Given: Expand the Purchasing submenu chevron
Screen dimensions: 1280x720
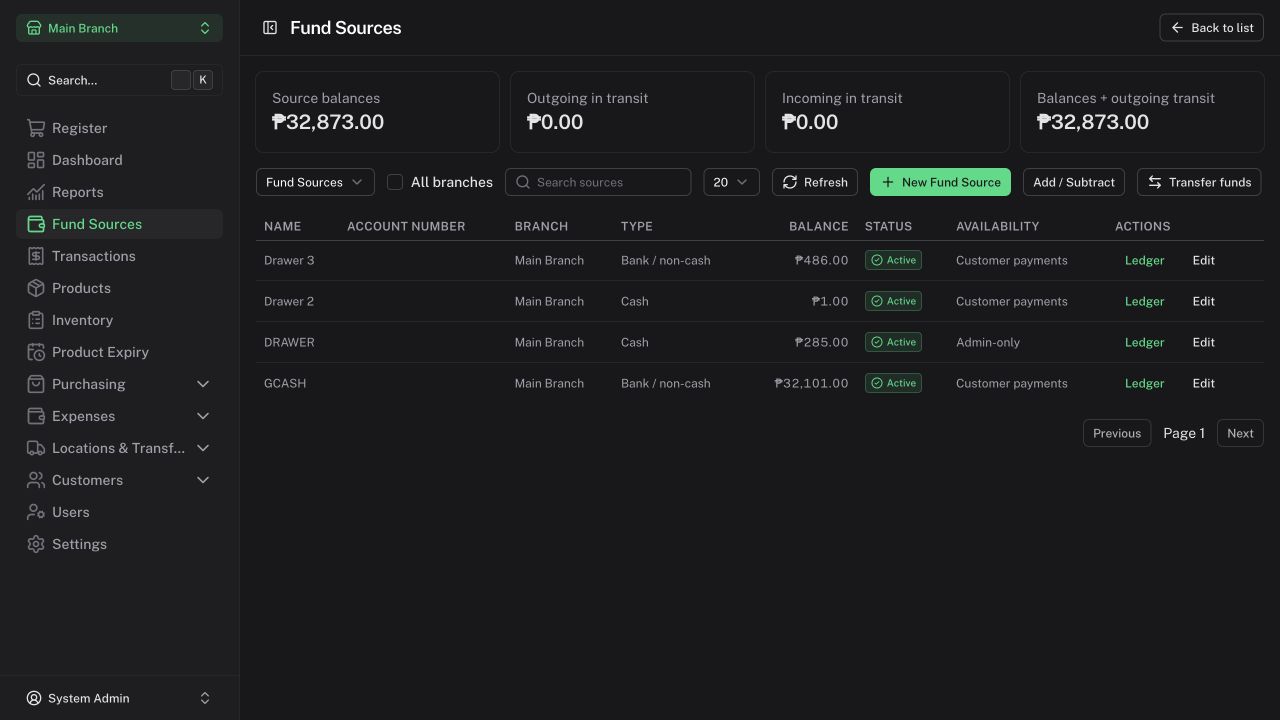Looking at the screenshot, I should click(x=203, y=384).
